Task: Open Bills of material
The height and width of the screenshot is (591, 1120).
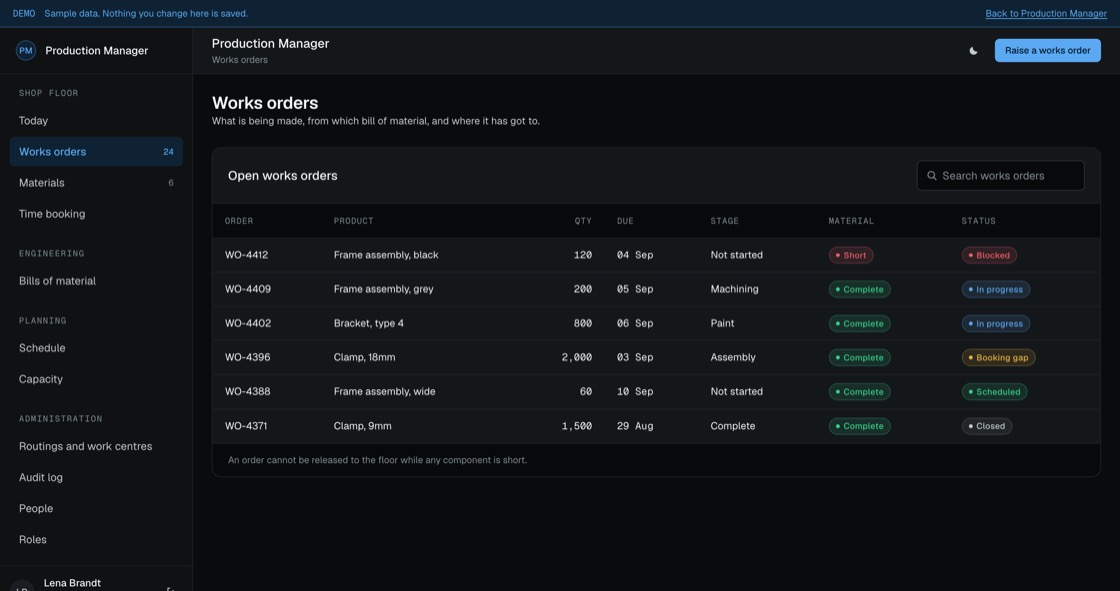Action: pos(96,281)
